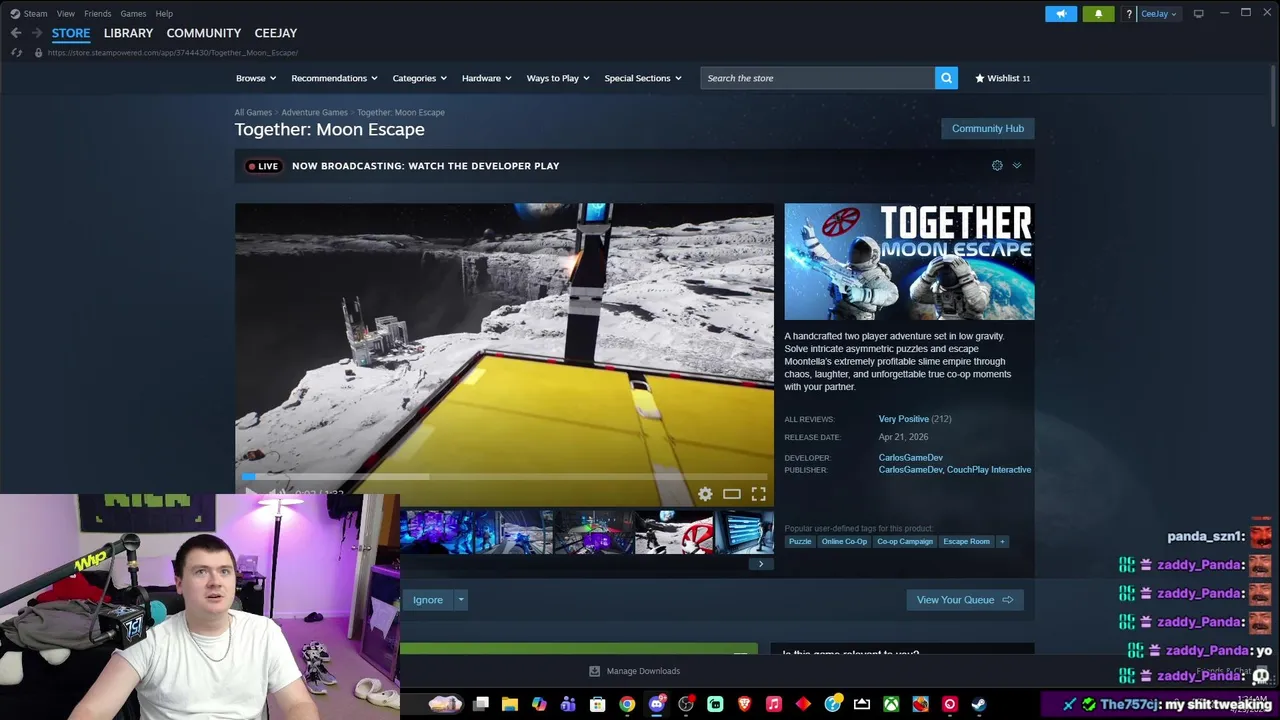
Task: Open Very Positive reviews link
Action: point(903,419)
